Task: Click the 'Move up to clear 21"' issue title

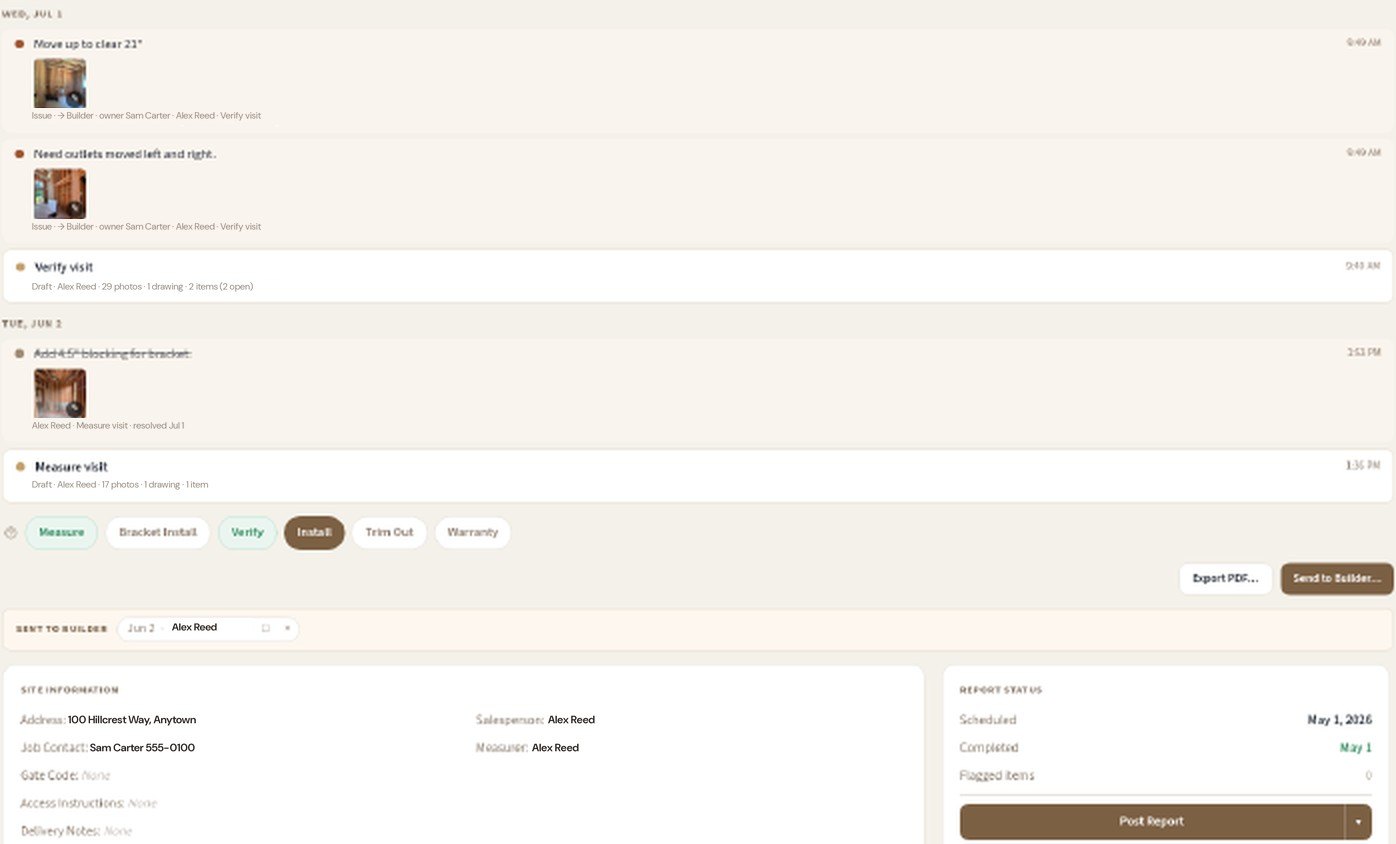Action: [88, 44]
